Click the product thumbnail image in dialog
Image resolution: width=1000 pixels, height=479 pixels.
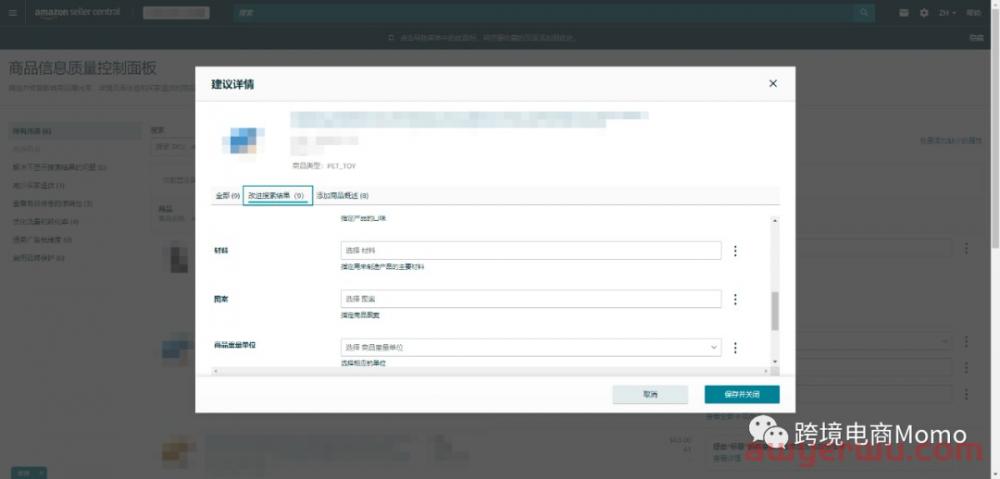pos(244,141)
